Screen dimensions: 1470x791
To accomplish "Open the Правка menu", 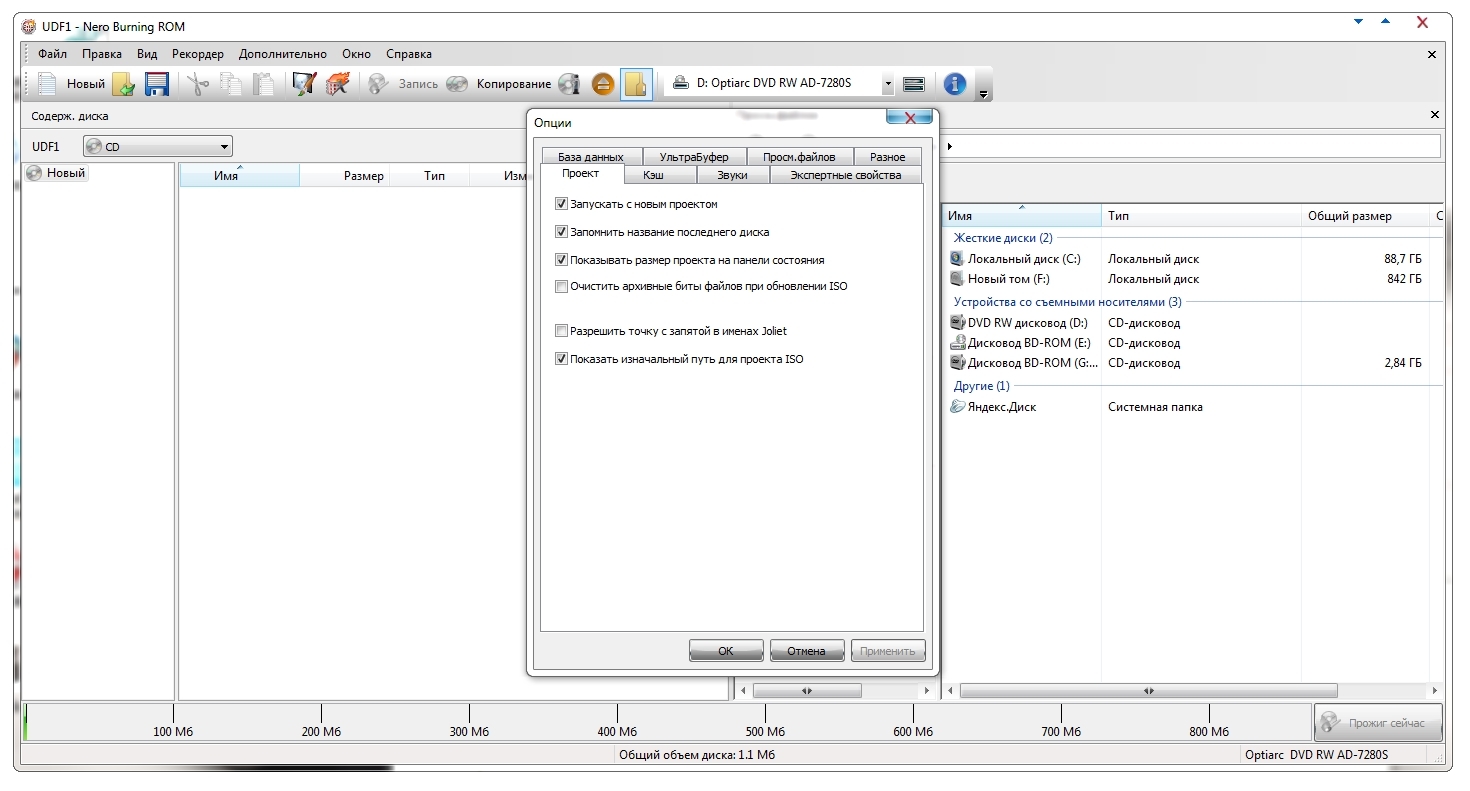I will coord(102,54).
